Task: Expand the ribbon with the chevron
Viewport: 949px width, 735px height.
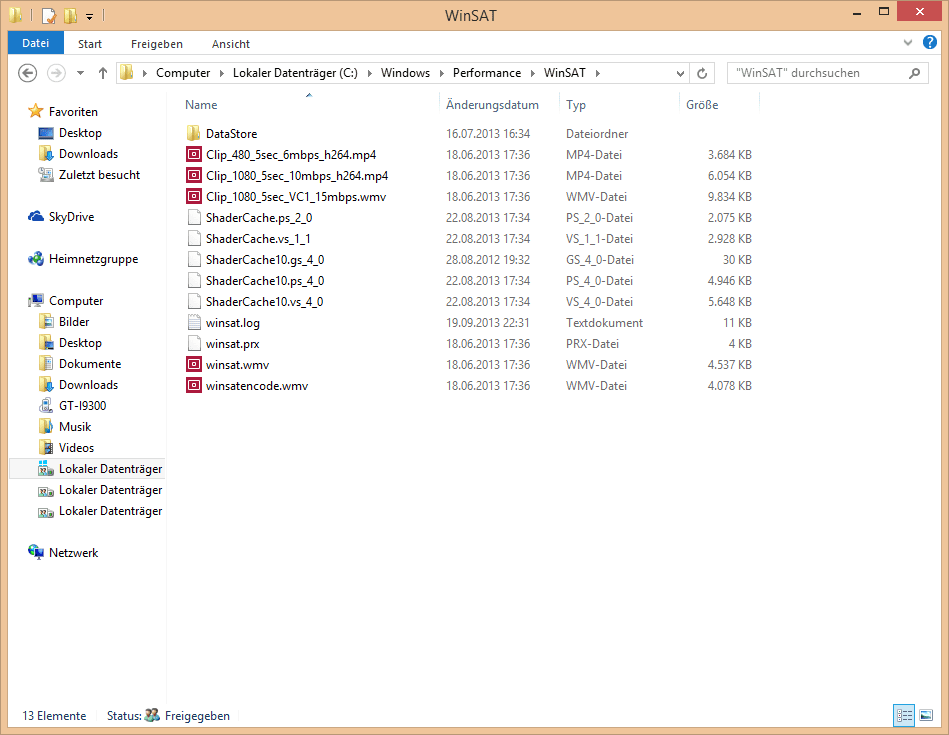Action: 907,42
